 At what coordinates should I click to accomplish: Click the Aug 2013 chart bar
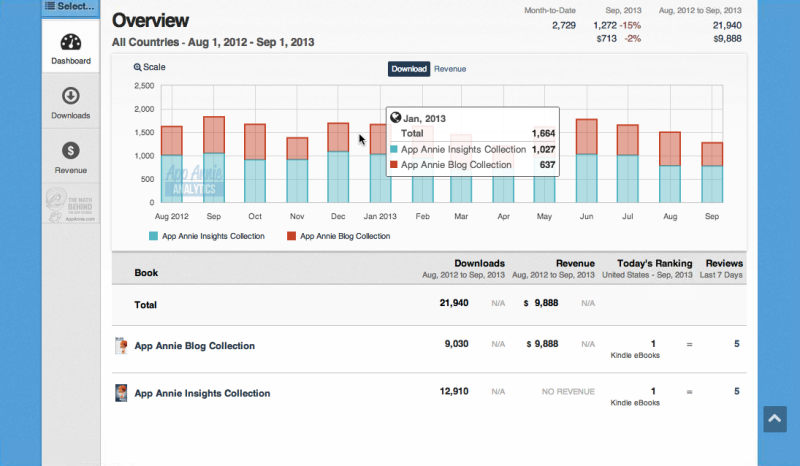(x=670, y=167)
